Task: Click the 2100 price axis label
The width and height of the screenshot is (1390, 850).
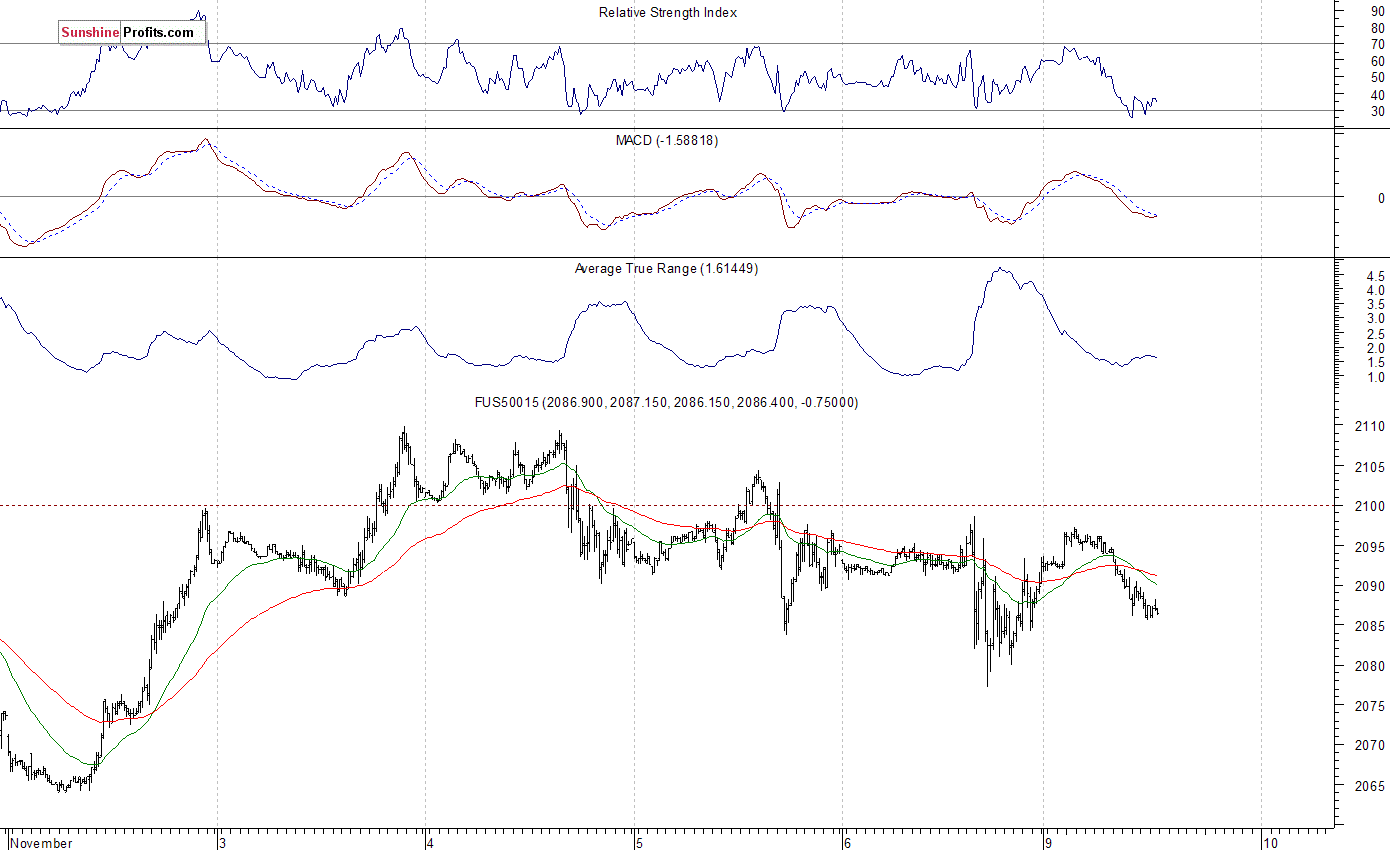Action: [1370, 507]
